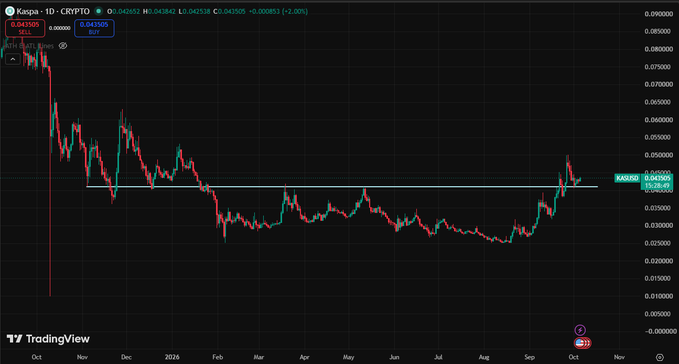Click the Sep label on time axis

(x=529, y=357)
